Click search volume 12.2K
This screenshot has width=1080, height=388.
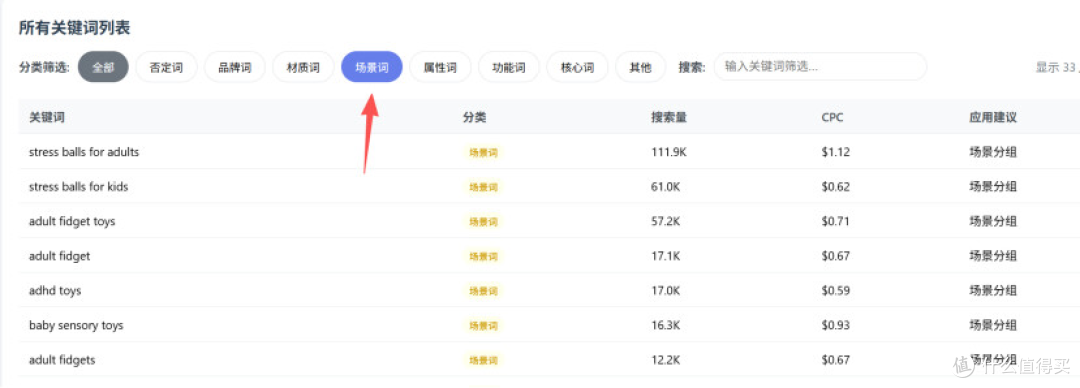coord(666,359)
